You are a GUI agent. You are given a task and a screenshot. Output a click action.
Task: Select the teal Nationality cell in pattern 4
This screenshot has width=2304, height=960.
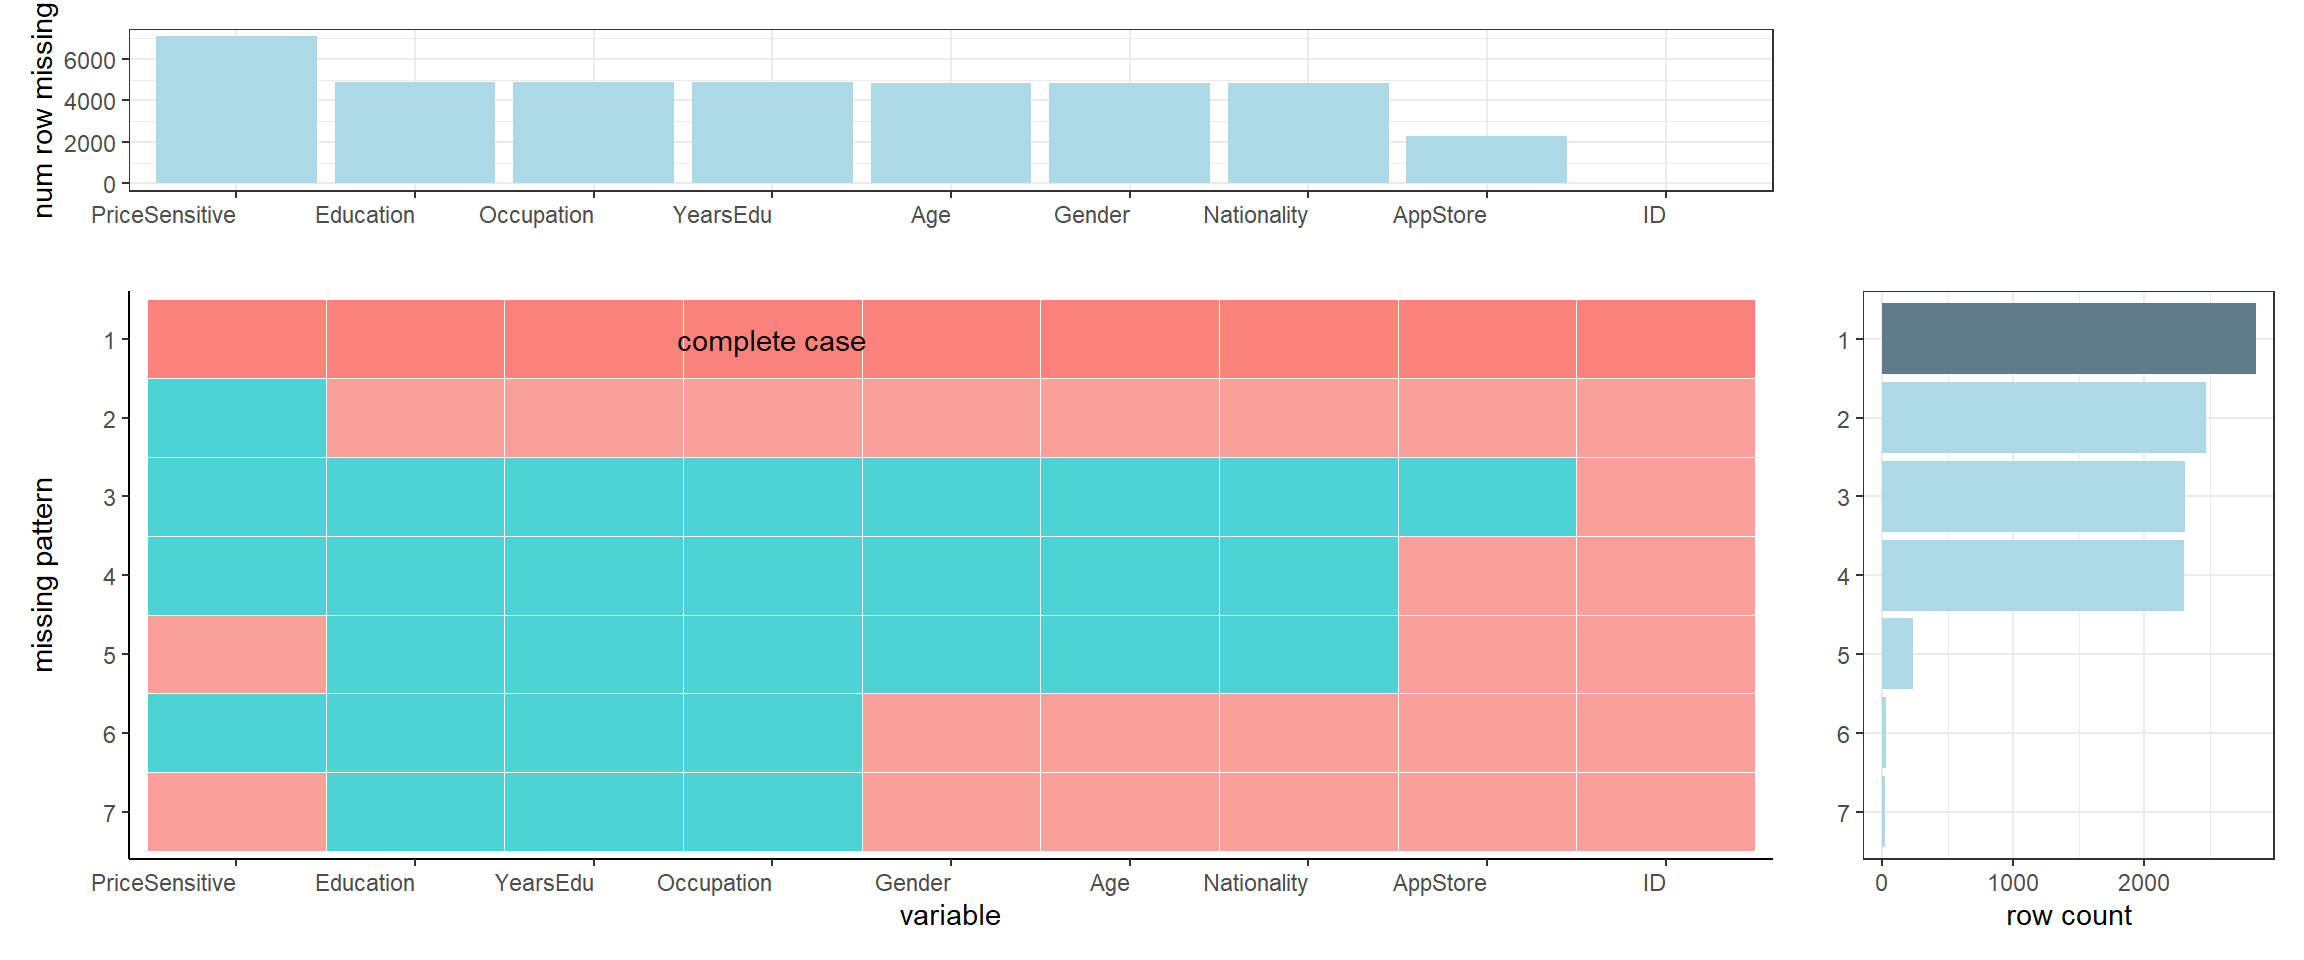(x=1308, y=576)
